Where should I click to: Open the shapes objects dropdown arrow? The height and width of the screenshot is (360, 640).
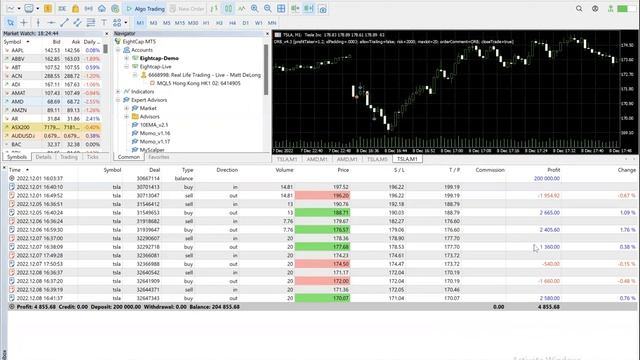coord(126,22)
